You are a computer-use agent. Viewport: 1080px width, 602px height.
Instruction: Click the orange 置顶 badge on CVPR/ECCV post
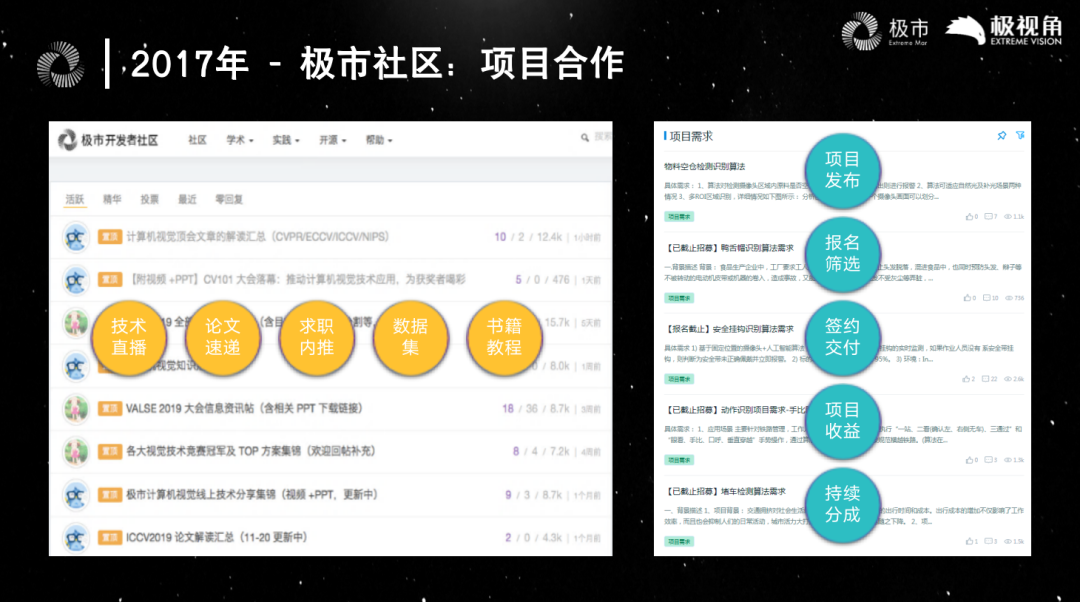pos(110,237)
